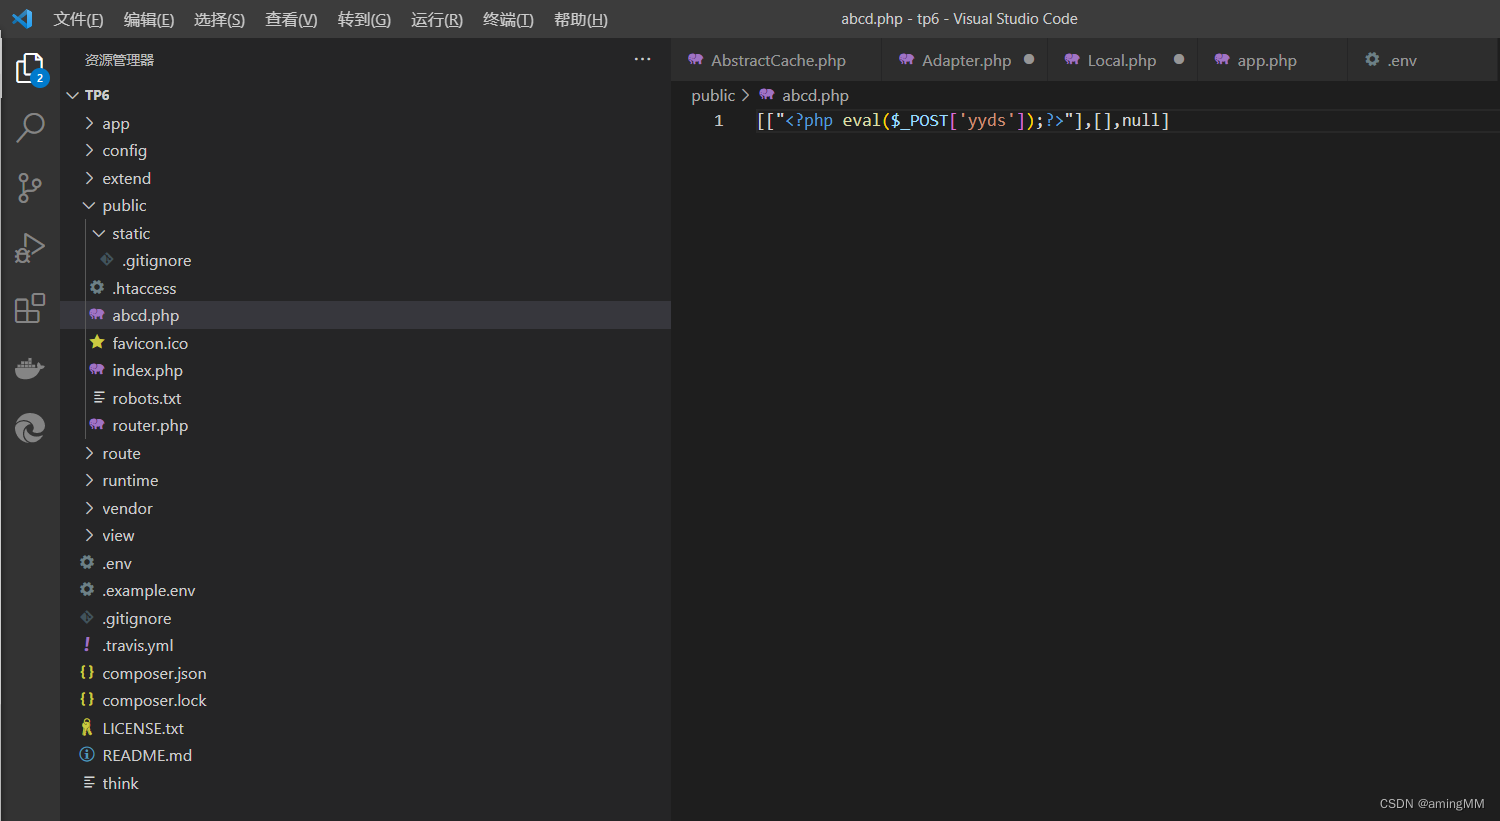Open the Docker view icon
Viewport: 1500px width, 821px height.
pyautogui.click(x=30, y=368)
